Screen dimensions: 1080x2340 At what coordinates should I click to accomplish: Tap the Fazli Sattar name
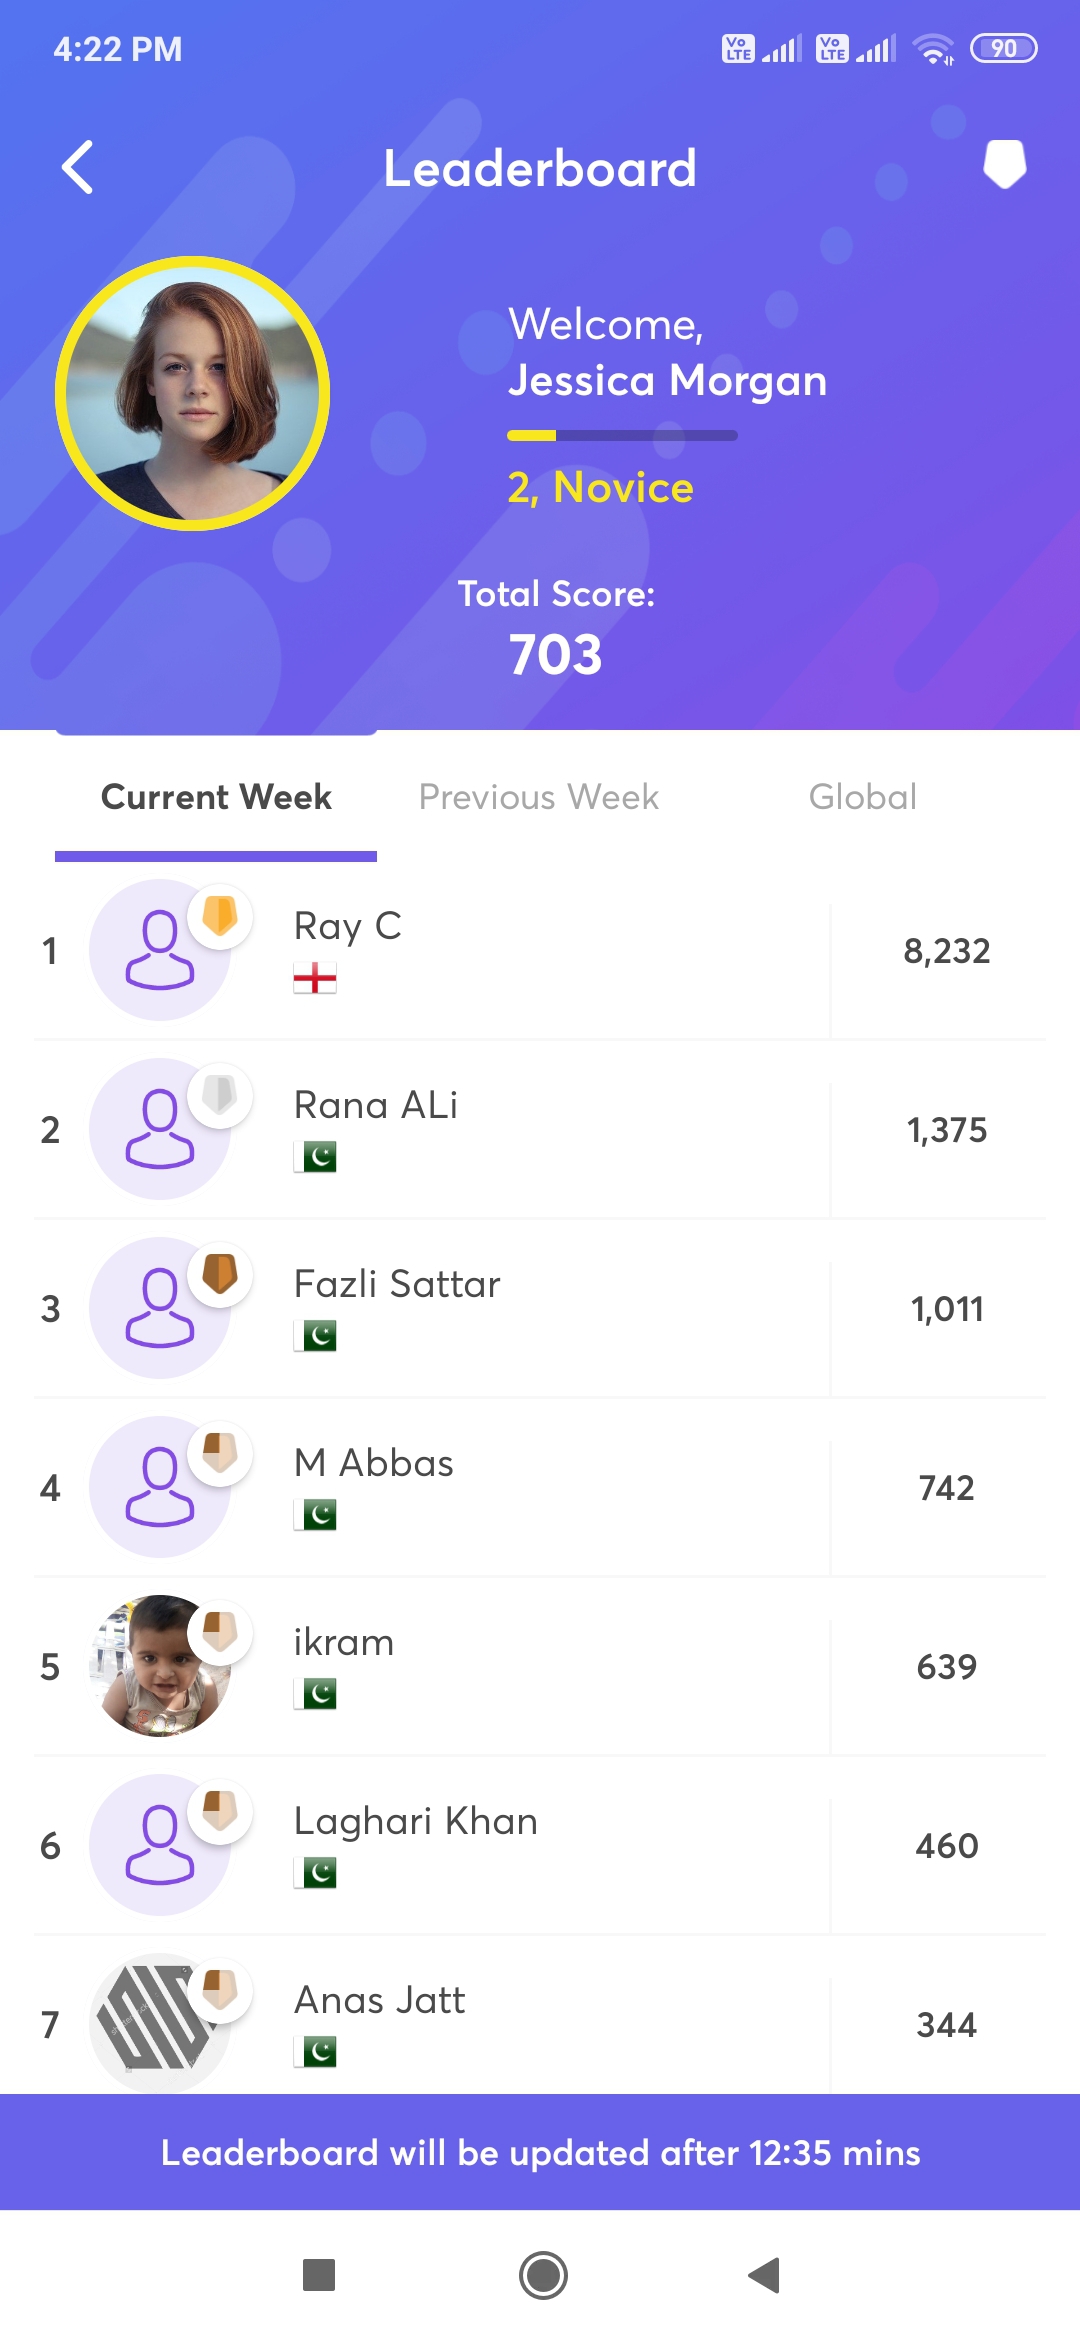(x=397, y=1284)
